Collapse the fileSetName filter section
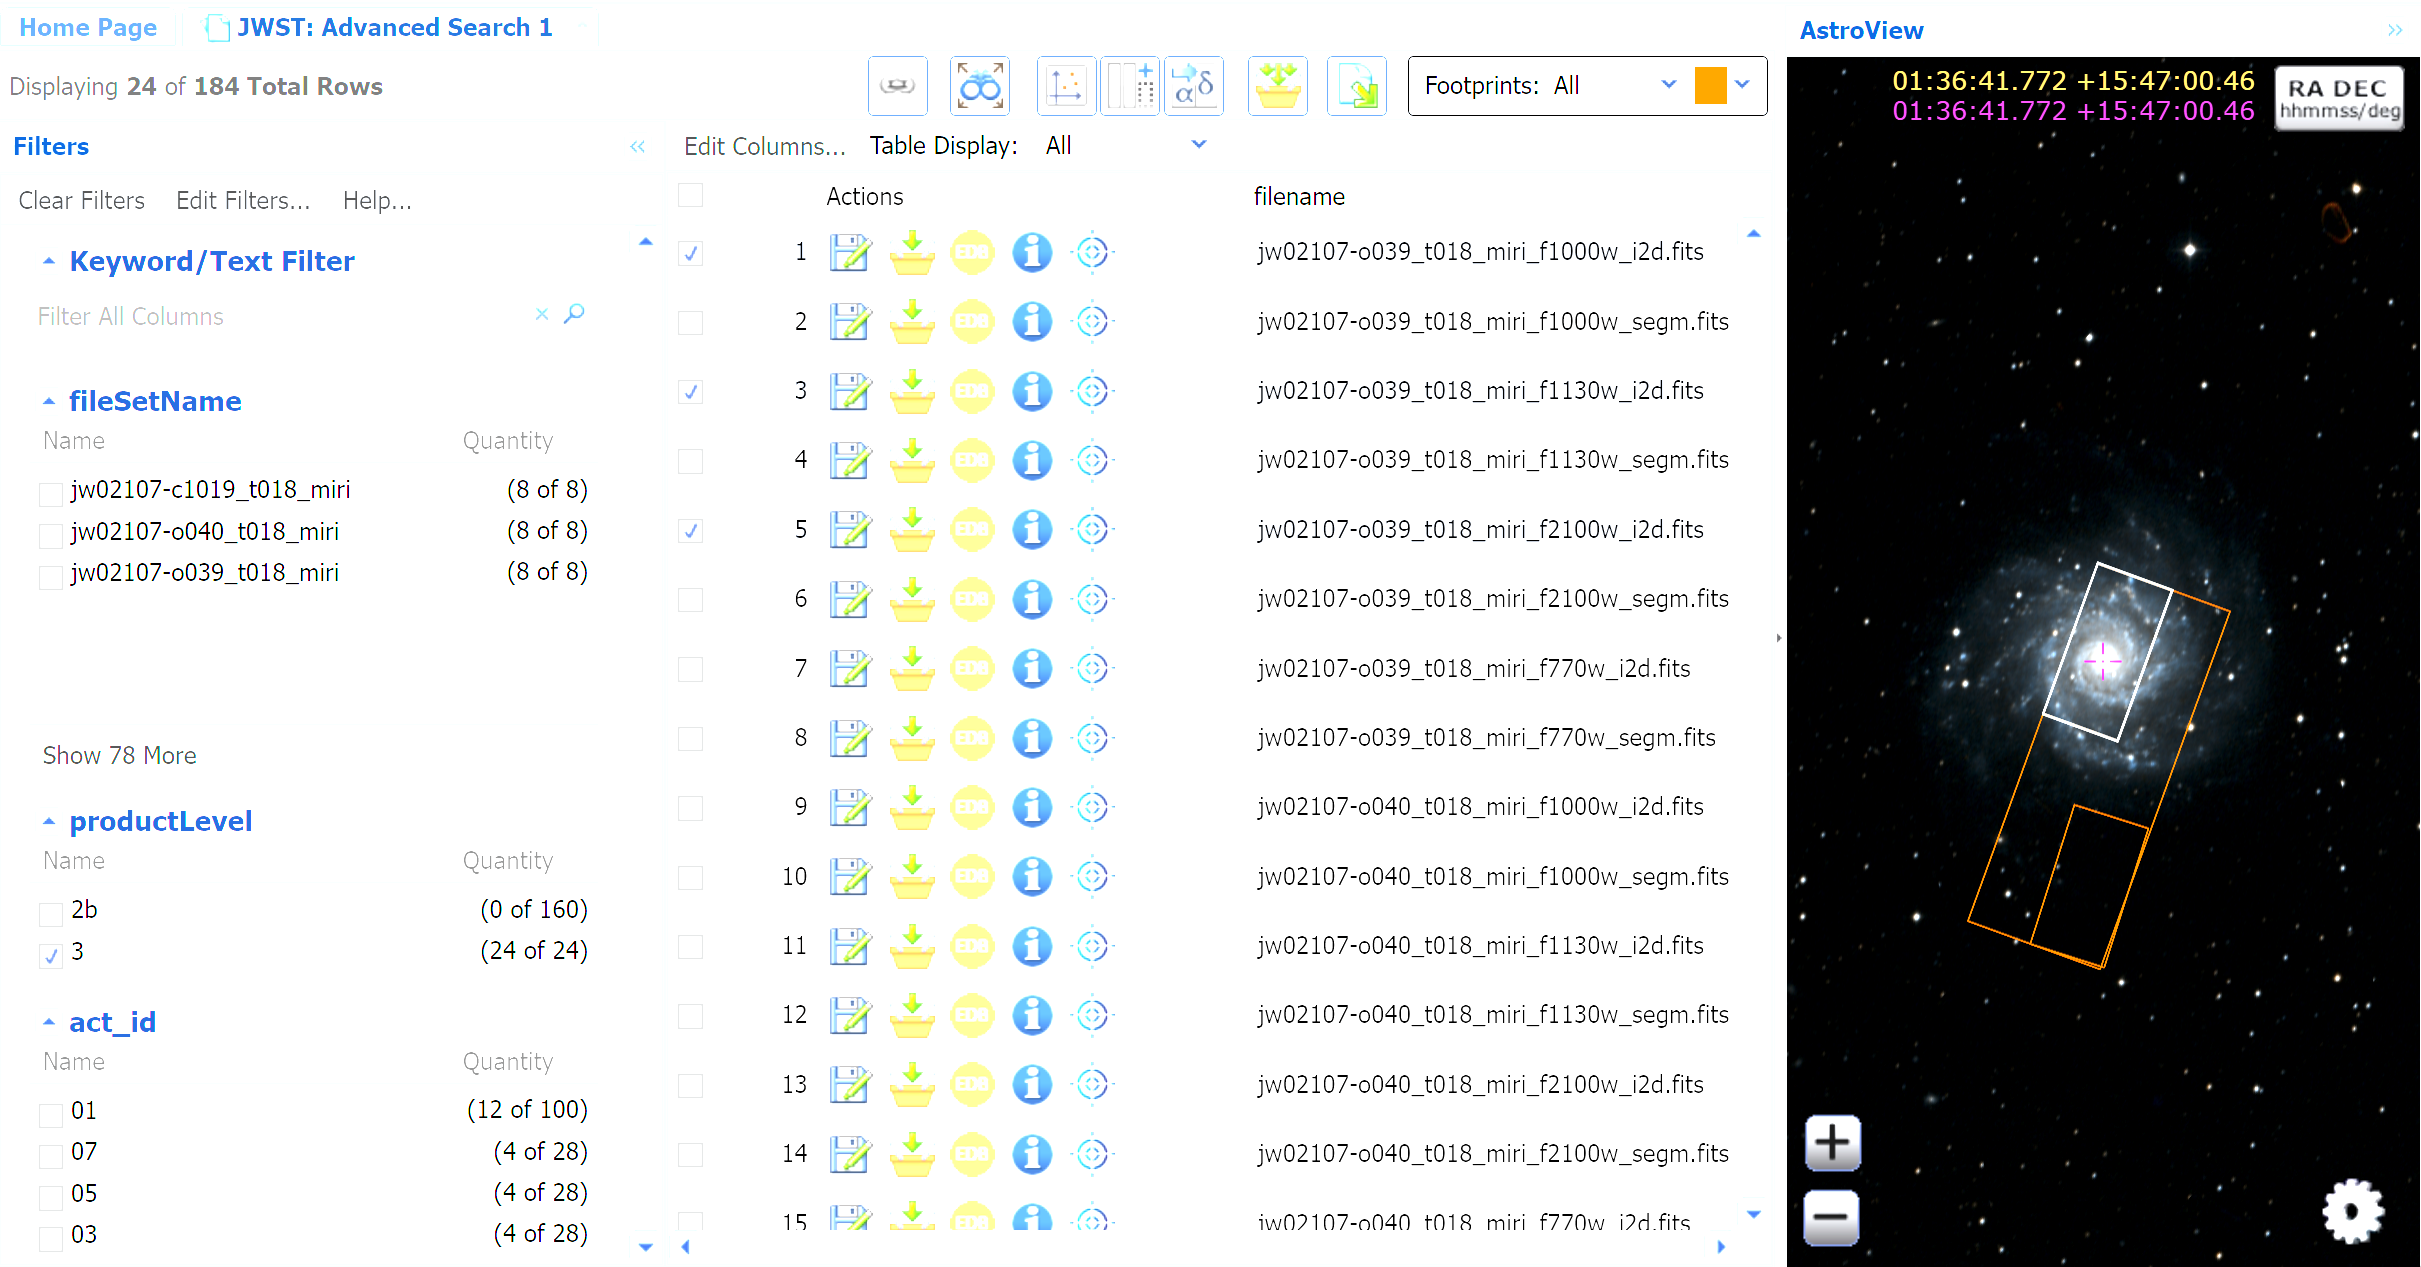This screenshot has width=2421, height=1267. (x=49, y=402)
